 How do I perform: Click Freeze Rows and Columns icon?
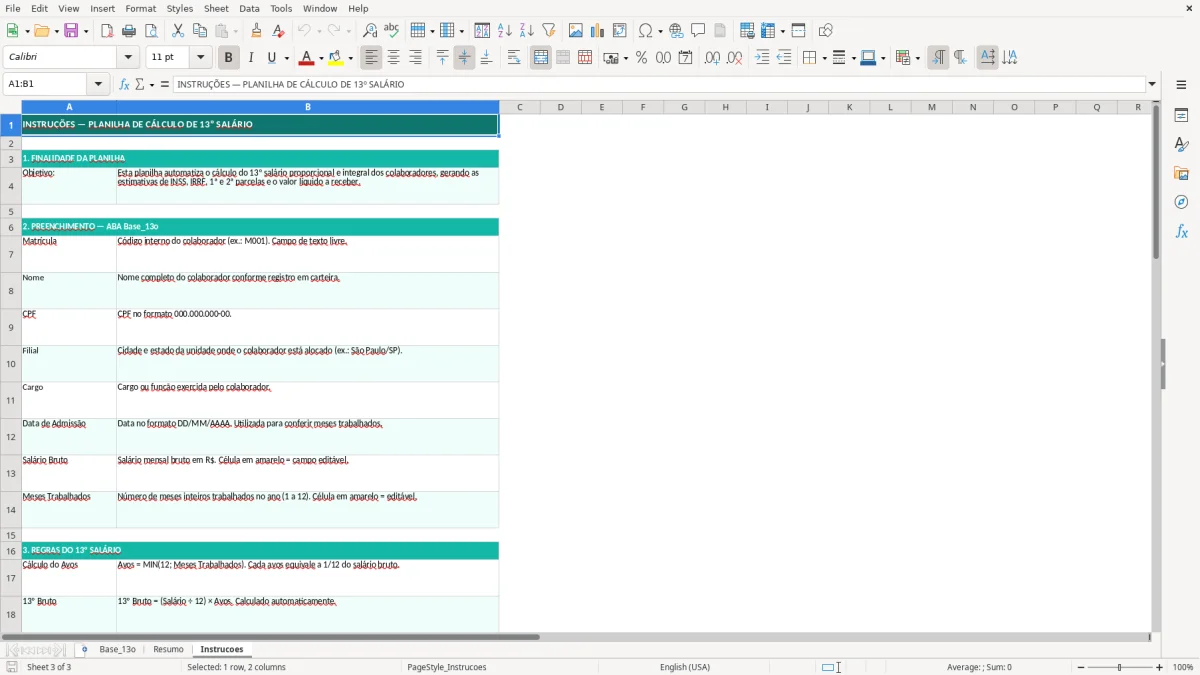(x=768, y=31)
